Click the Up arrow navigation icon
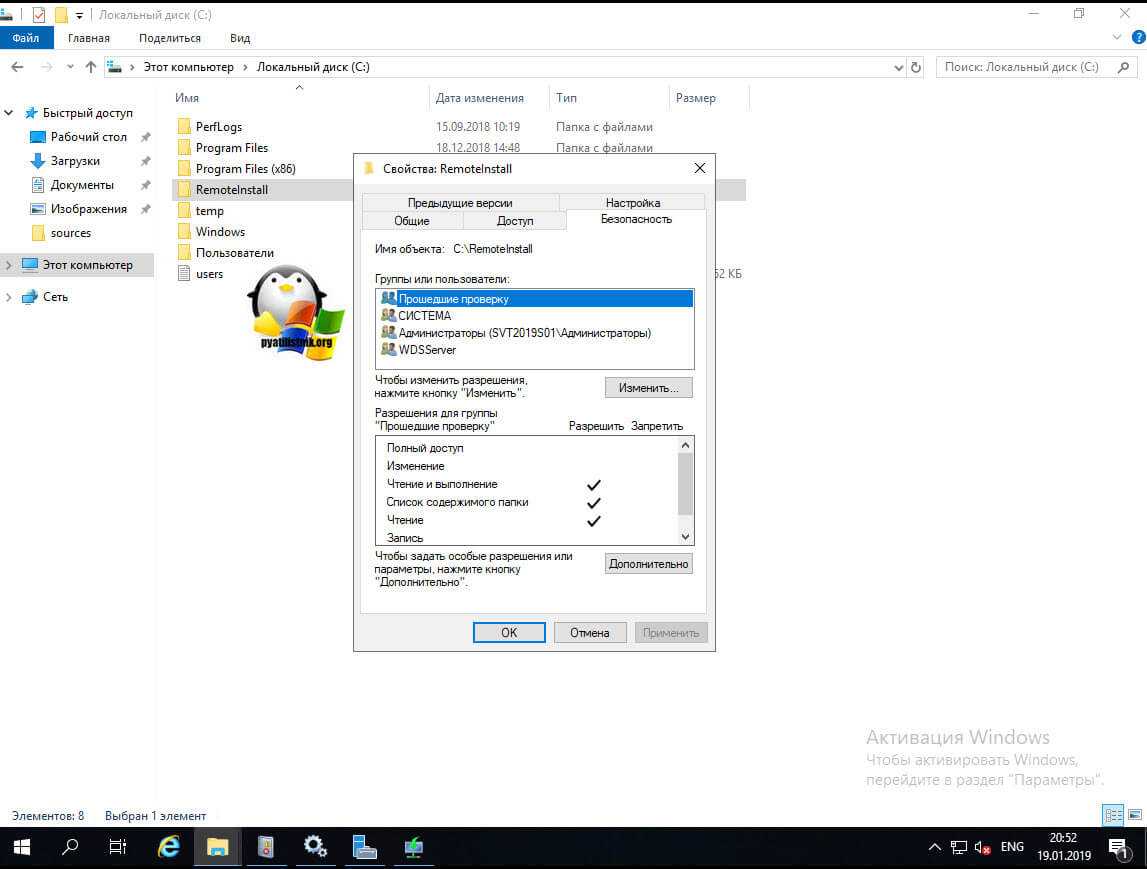This screenshot has height=869, width=1147. [x=91, y=67]
